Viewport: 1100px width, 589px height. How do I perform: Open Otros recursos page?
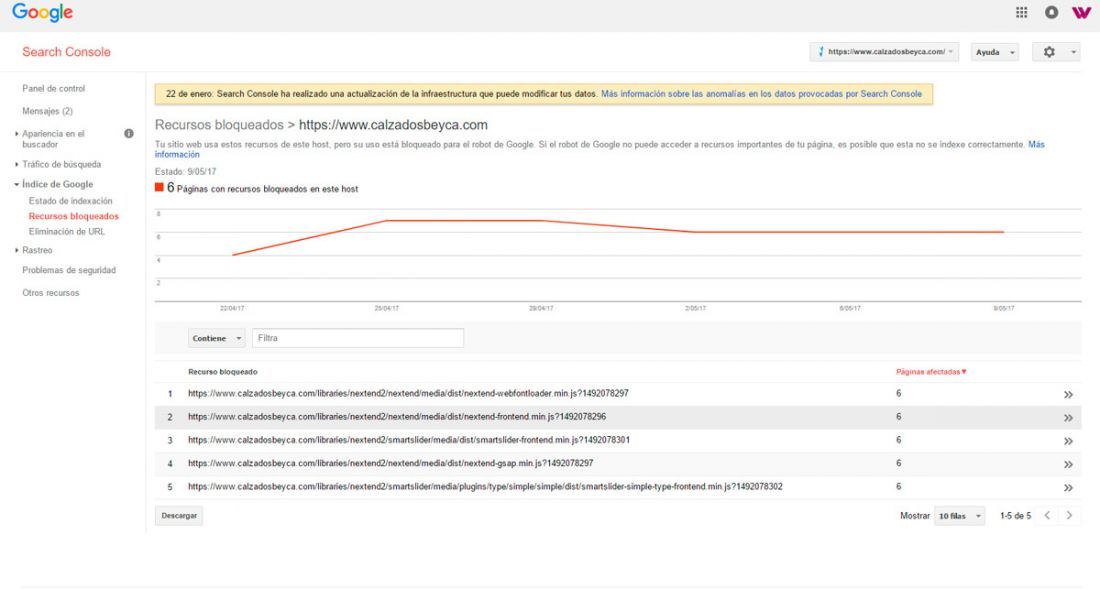pos(51,292)
